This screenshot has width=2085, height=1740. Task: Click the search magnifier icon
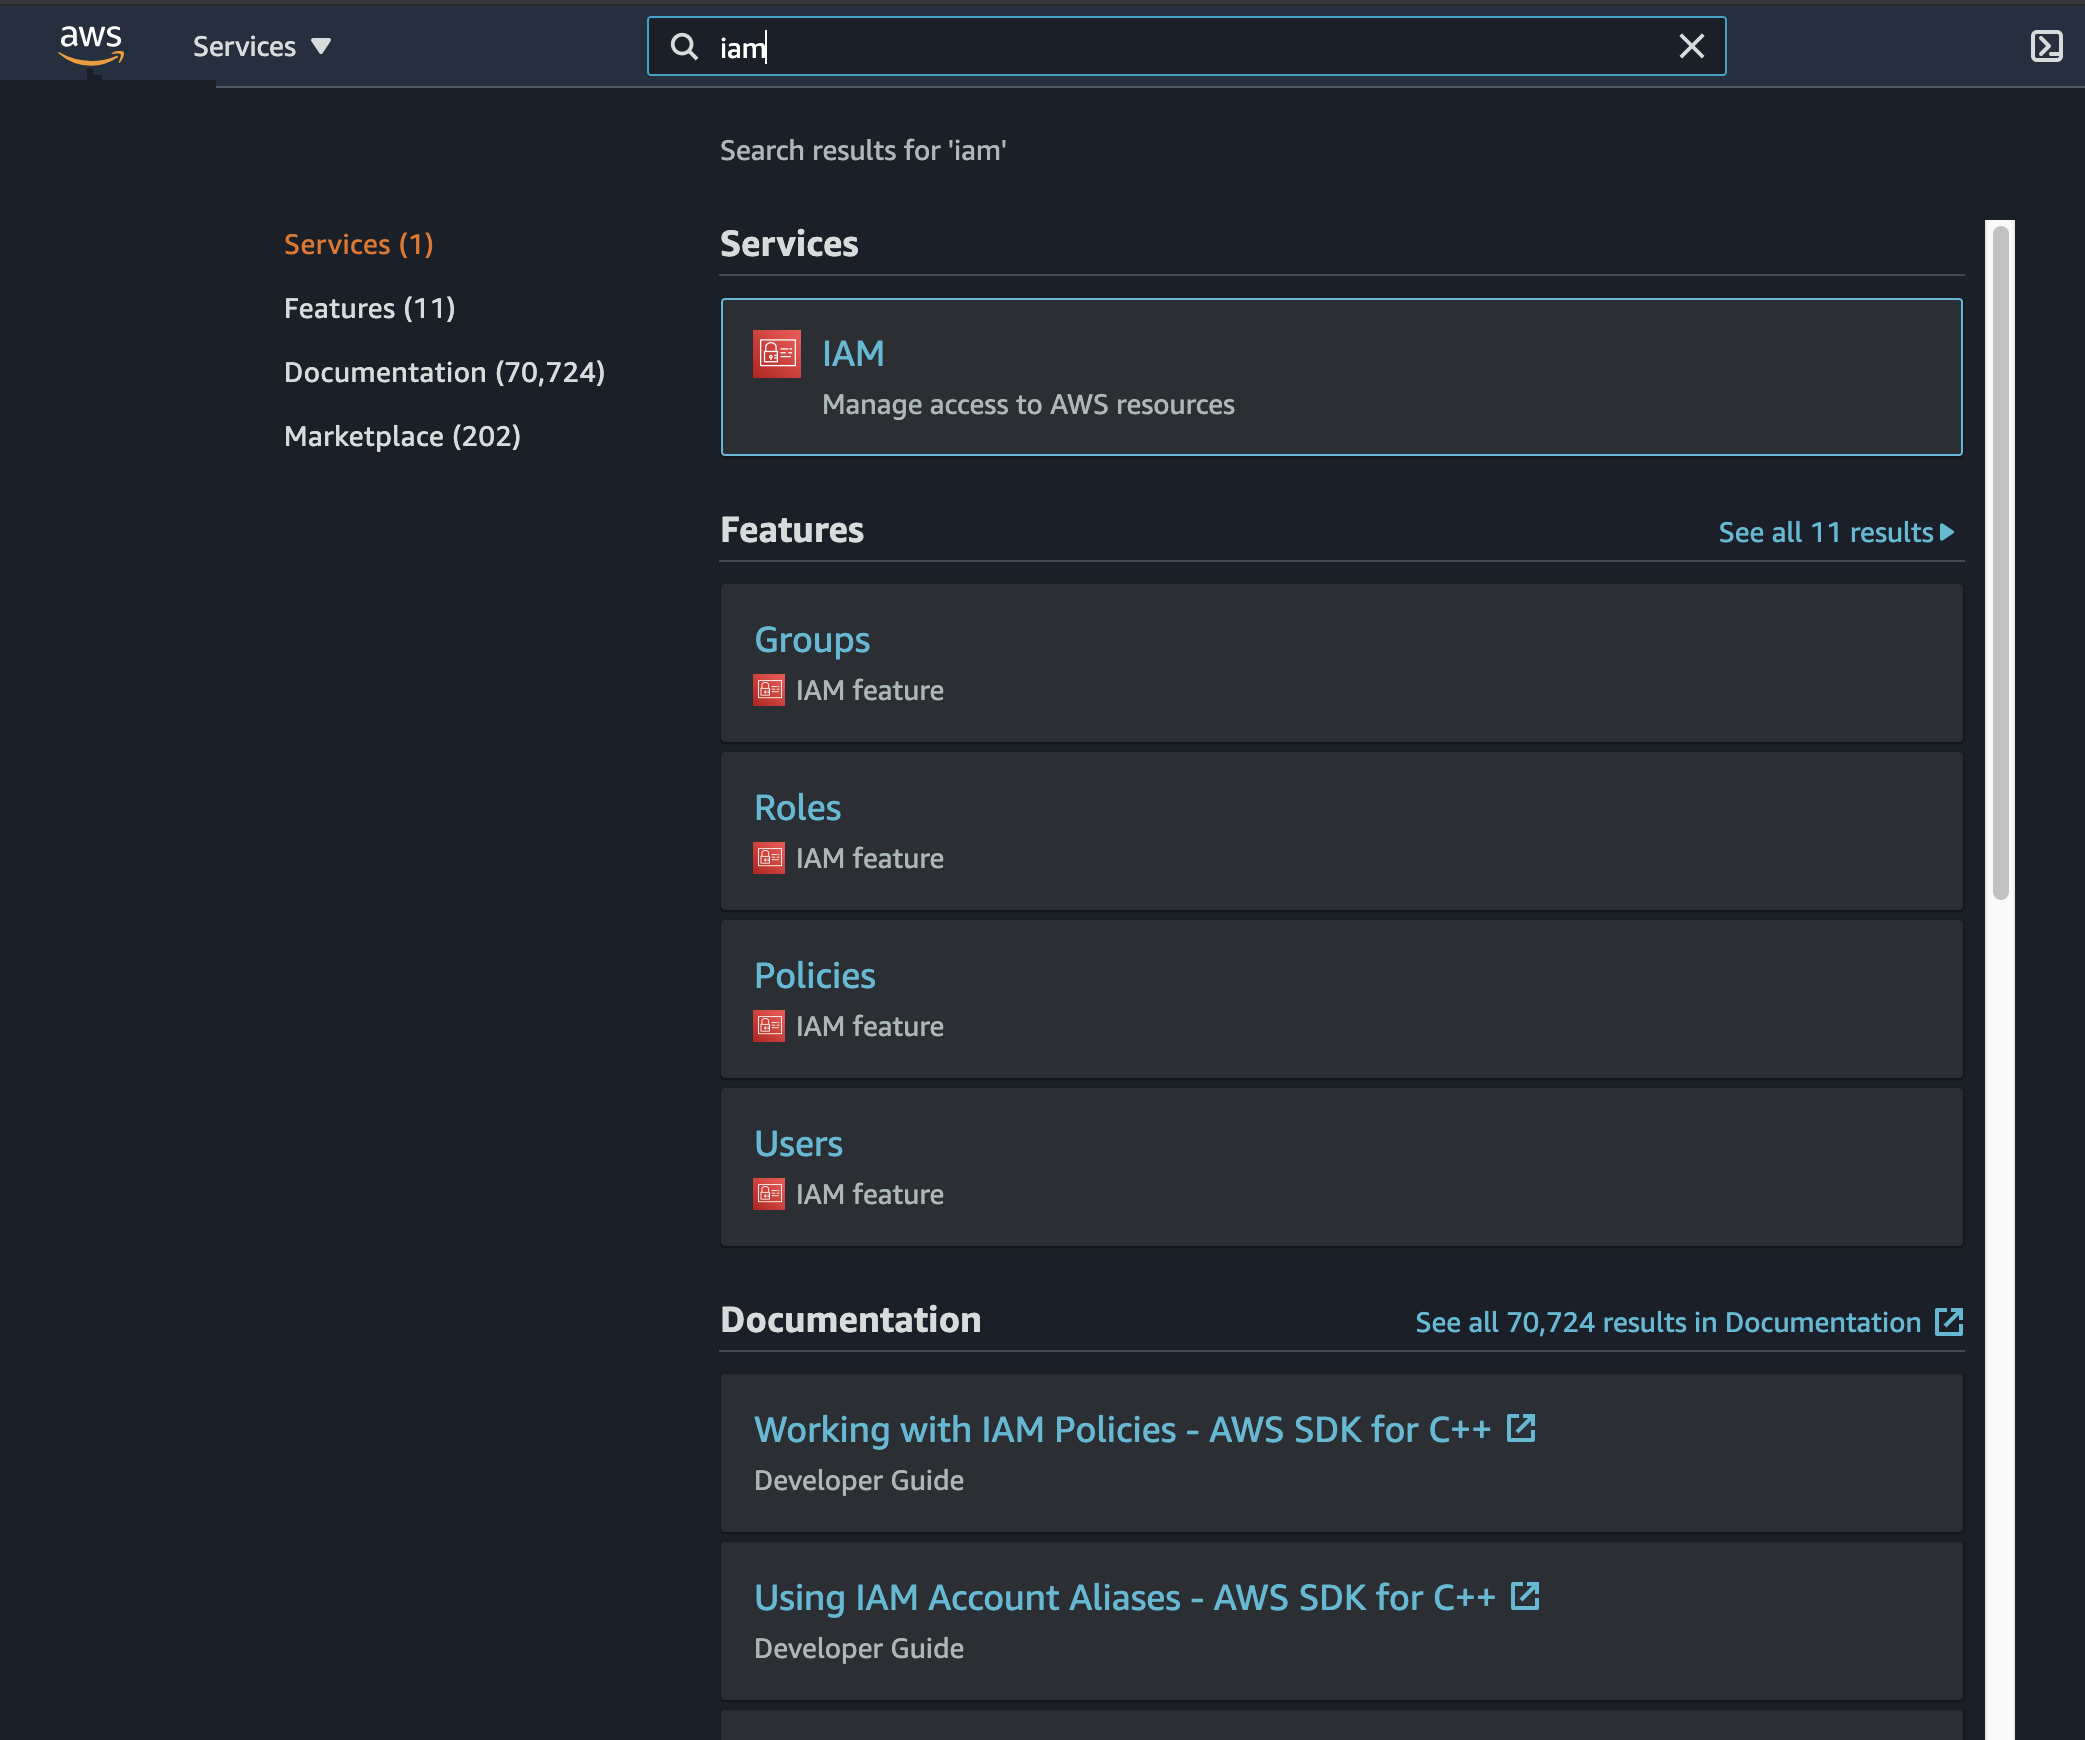click(684, 46)
